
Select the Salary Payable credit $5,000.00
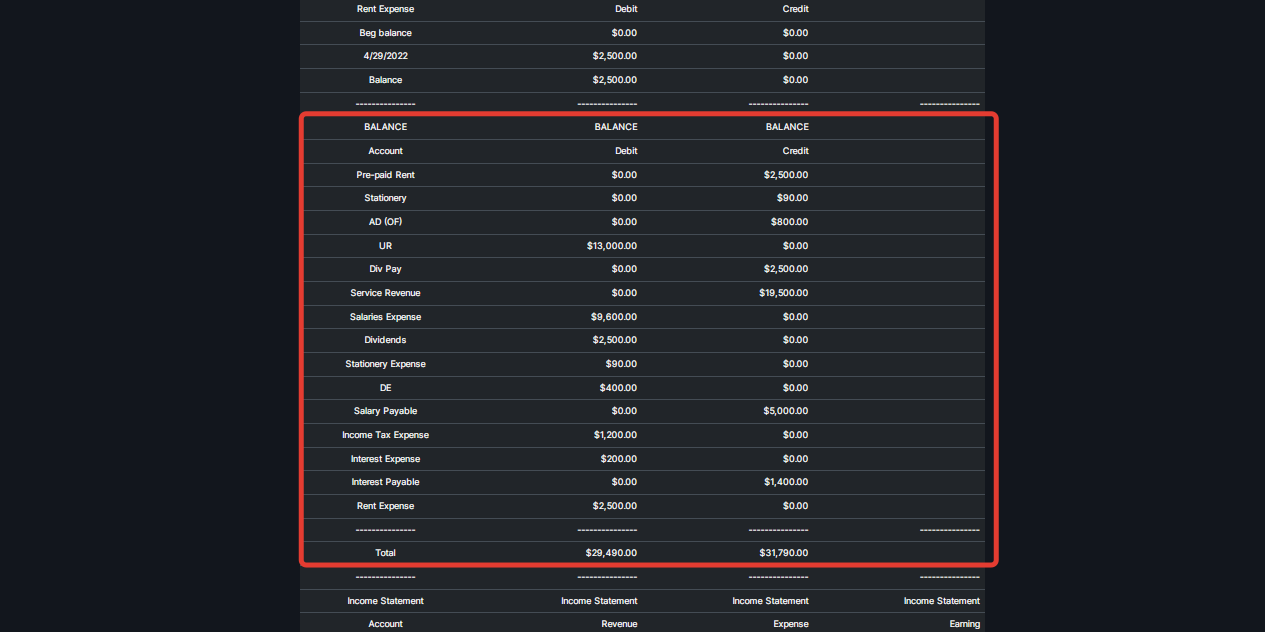pos(786,411)
